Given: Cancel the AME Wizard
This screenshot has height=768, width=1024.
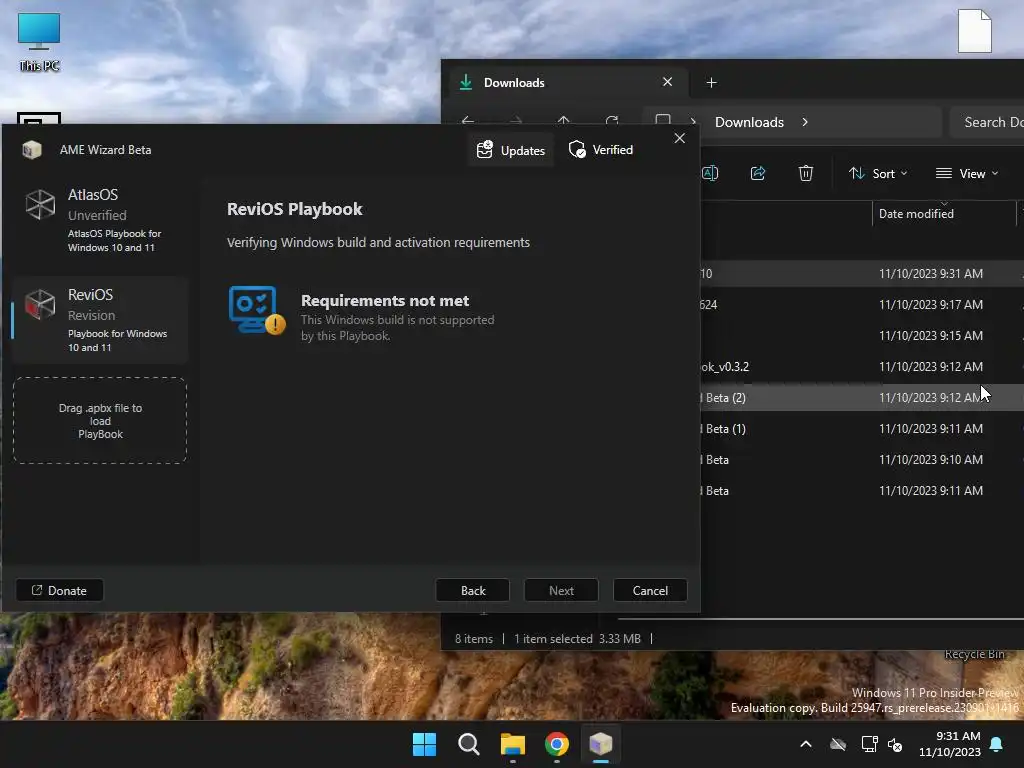Looking at the screenshot, I should pos(650,590).
